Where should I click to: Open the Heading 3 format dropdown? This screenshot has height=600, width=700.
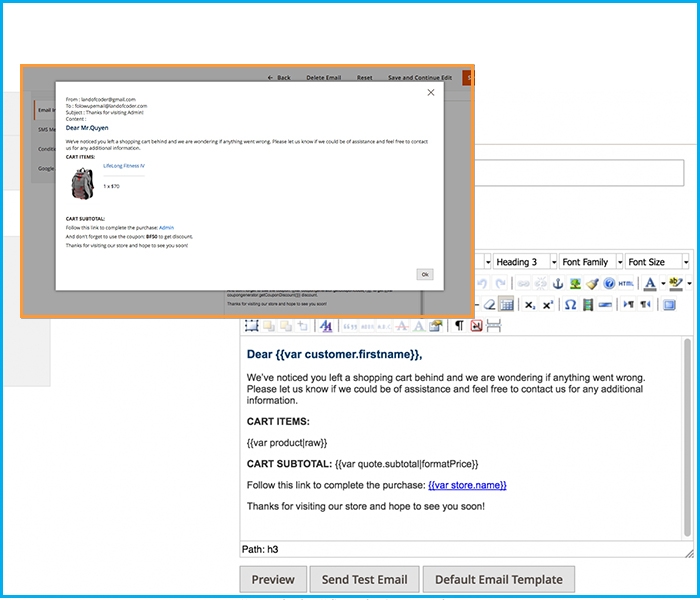(525, 262)
